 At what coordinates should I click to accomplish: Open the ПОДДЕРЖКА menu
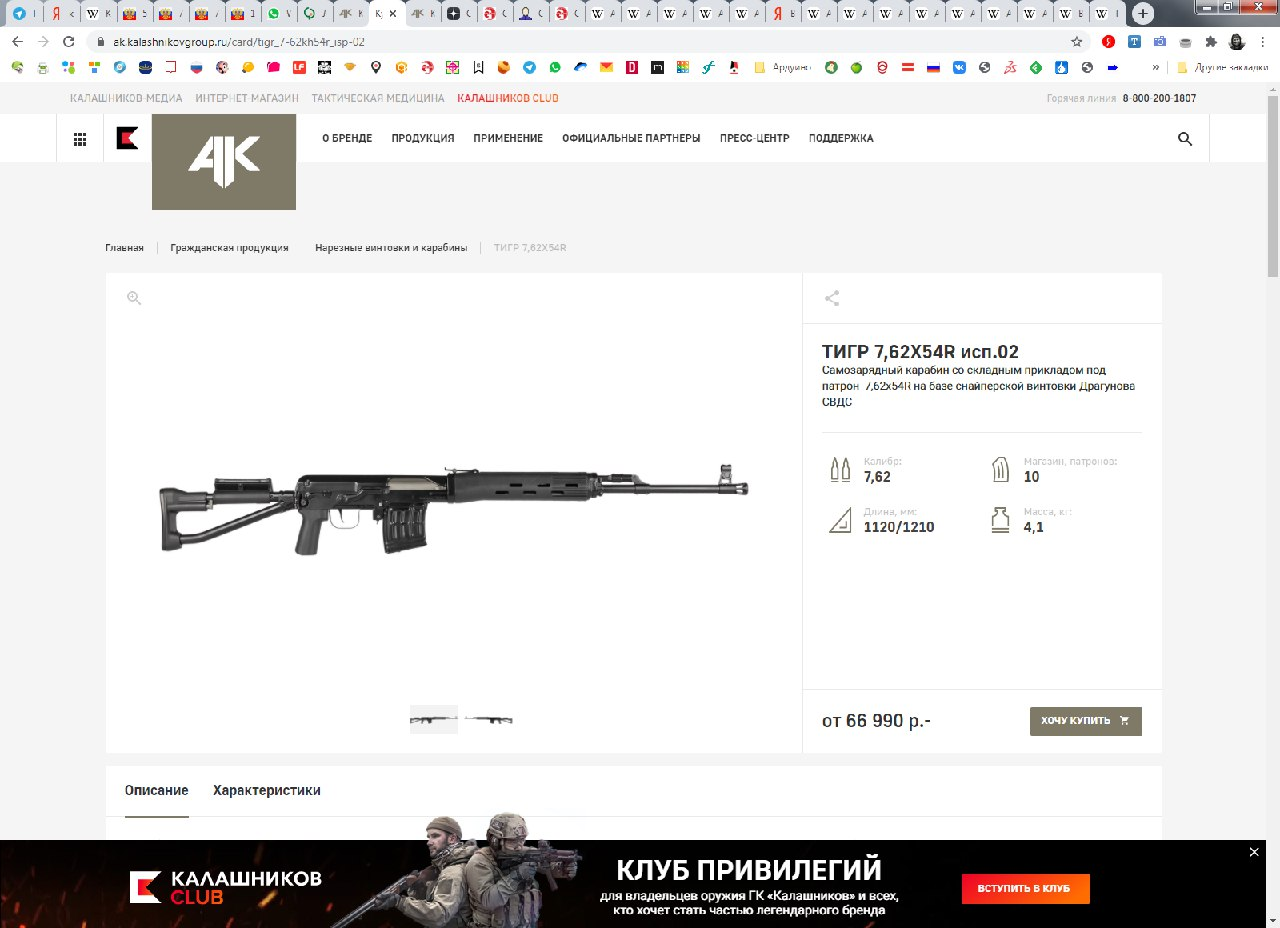tap(841, 139)
